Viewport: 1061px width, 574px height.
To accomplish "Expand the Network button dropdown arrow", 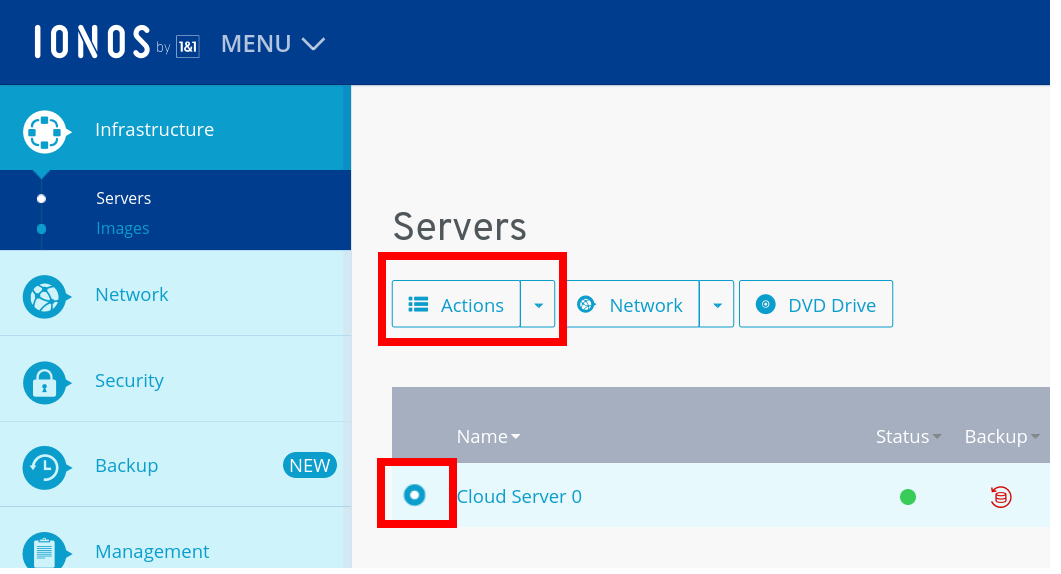I will point(717,305).
